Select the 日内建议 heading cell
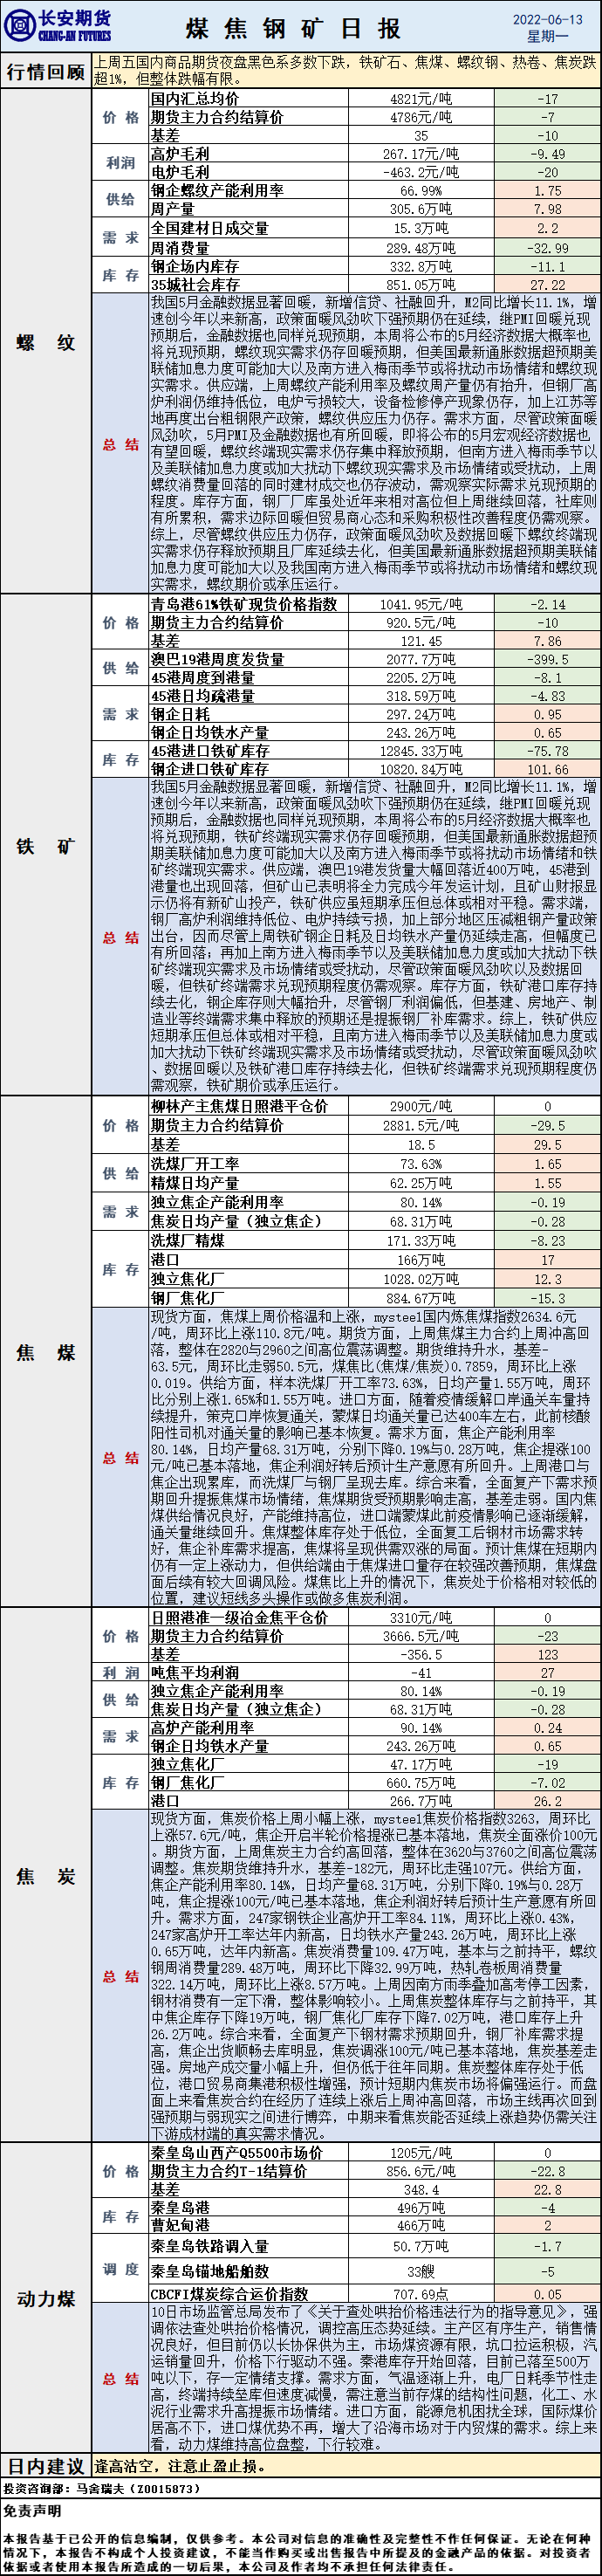 [x=46, y=2466]
